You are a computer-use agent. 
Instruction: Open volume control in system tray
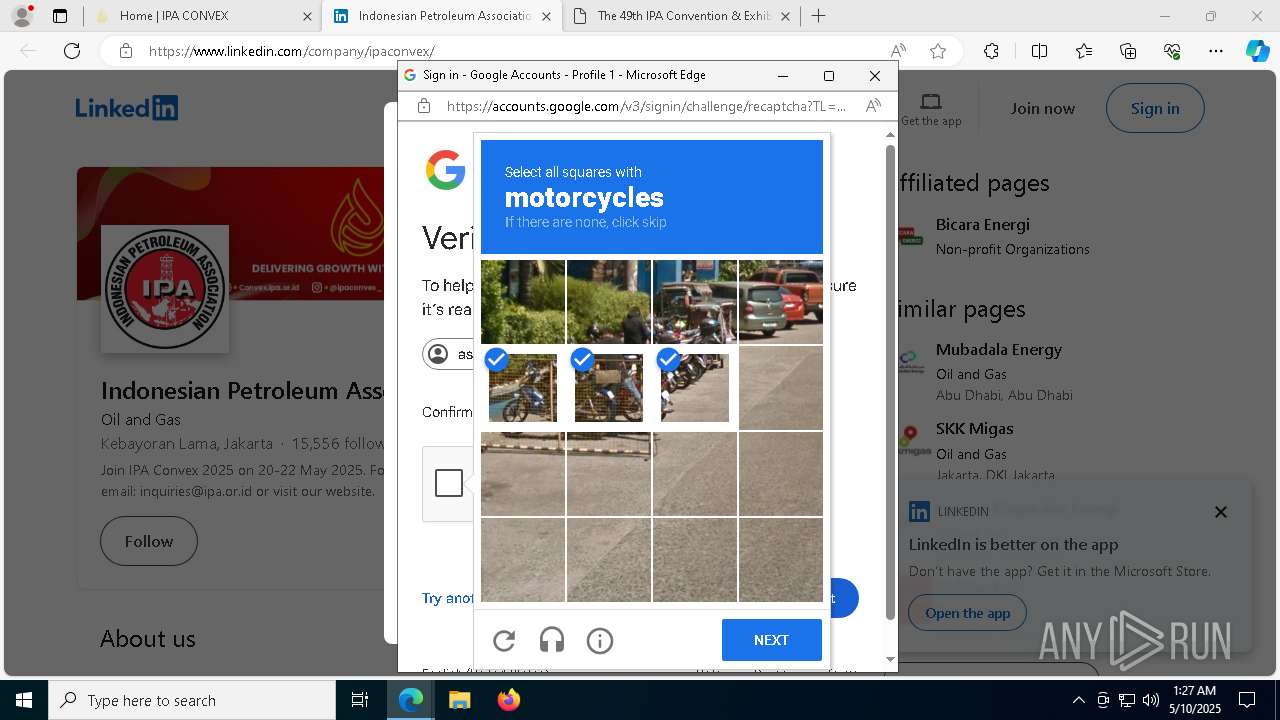coord(1150,700)
